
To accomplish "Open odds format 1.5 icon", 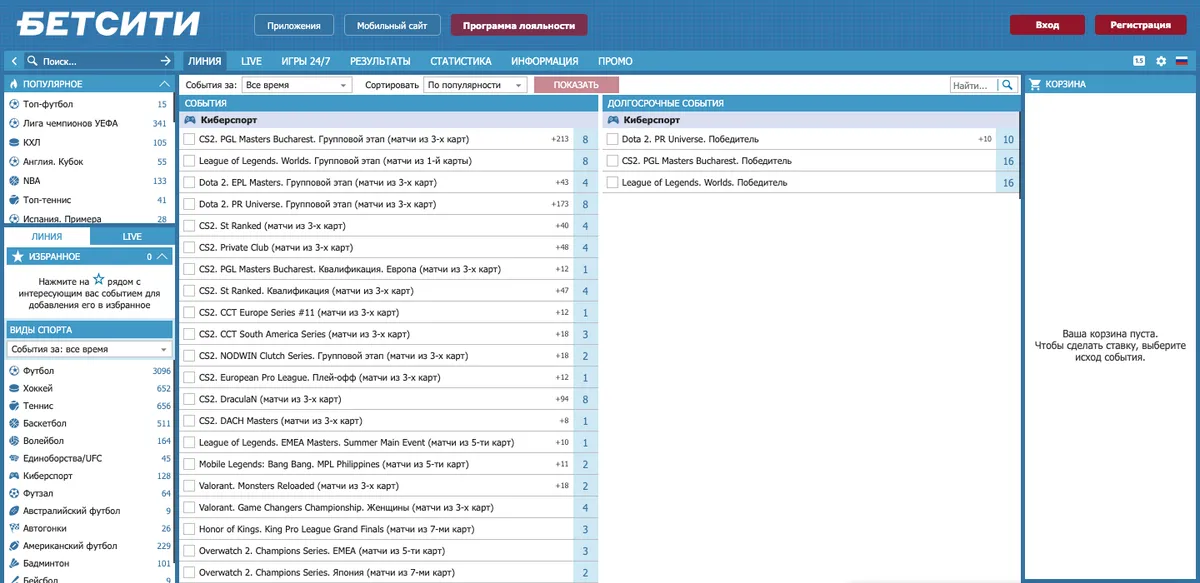I will 1139,61.
